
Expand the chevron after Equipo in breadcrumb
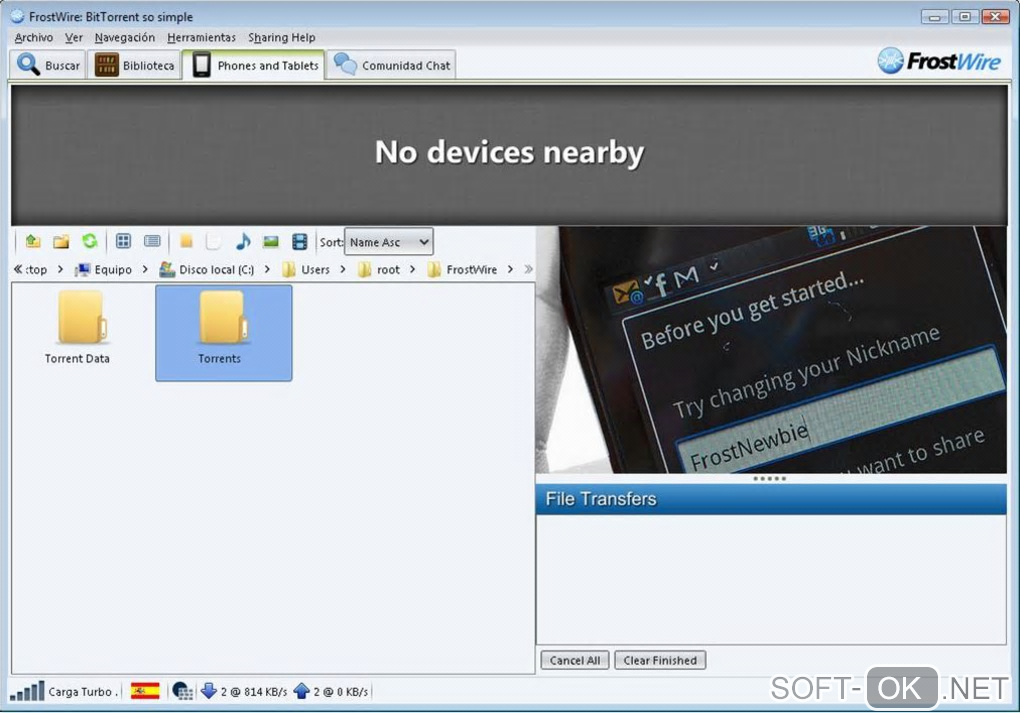point(145,269)
